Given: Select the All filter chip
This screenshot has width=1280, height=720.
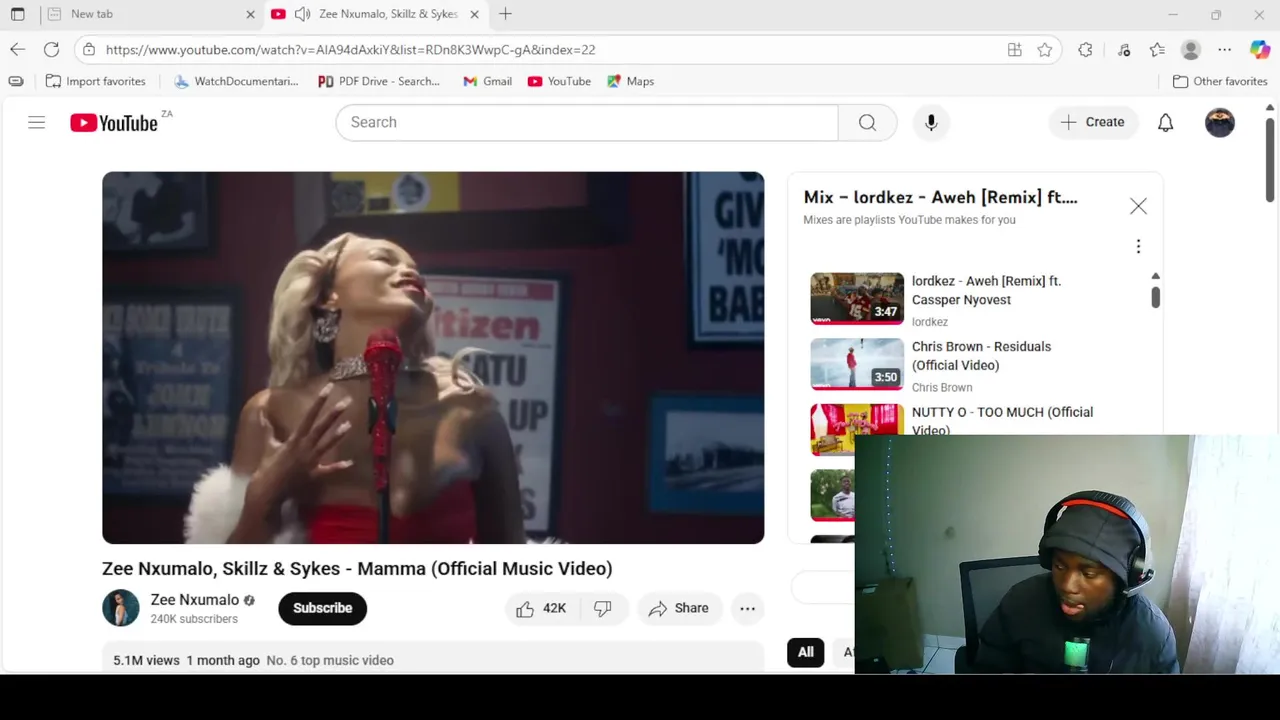Looking at the screenshot, I should tap(805, 652).
